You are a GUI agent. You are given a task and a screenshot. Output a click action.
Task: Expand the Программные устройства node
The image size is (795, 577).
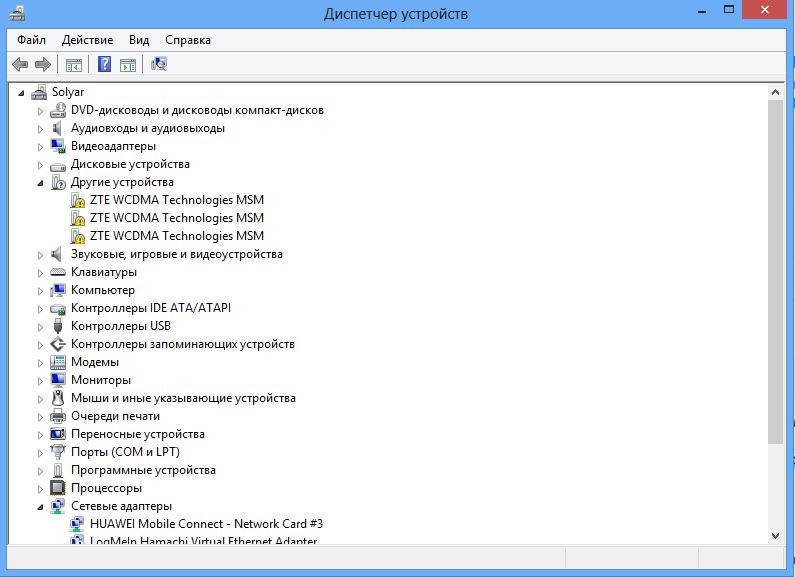coord(41,471)
